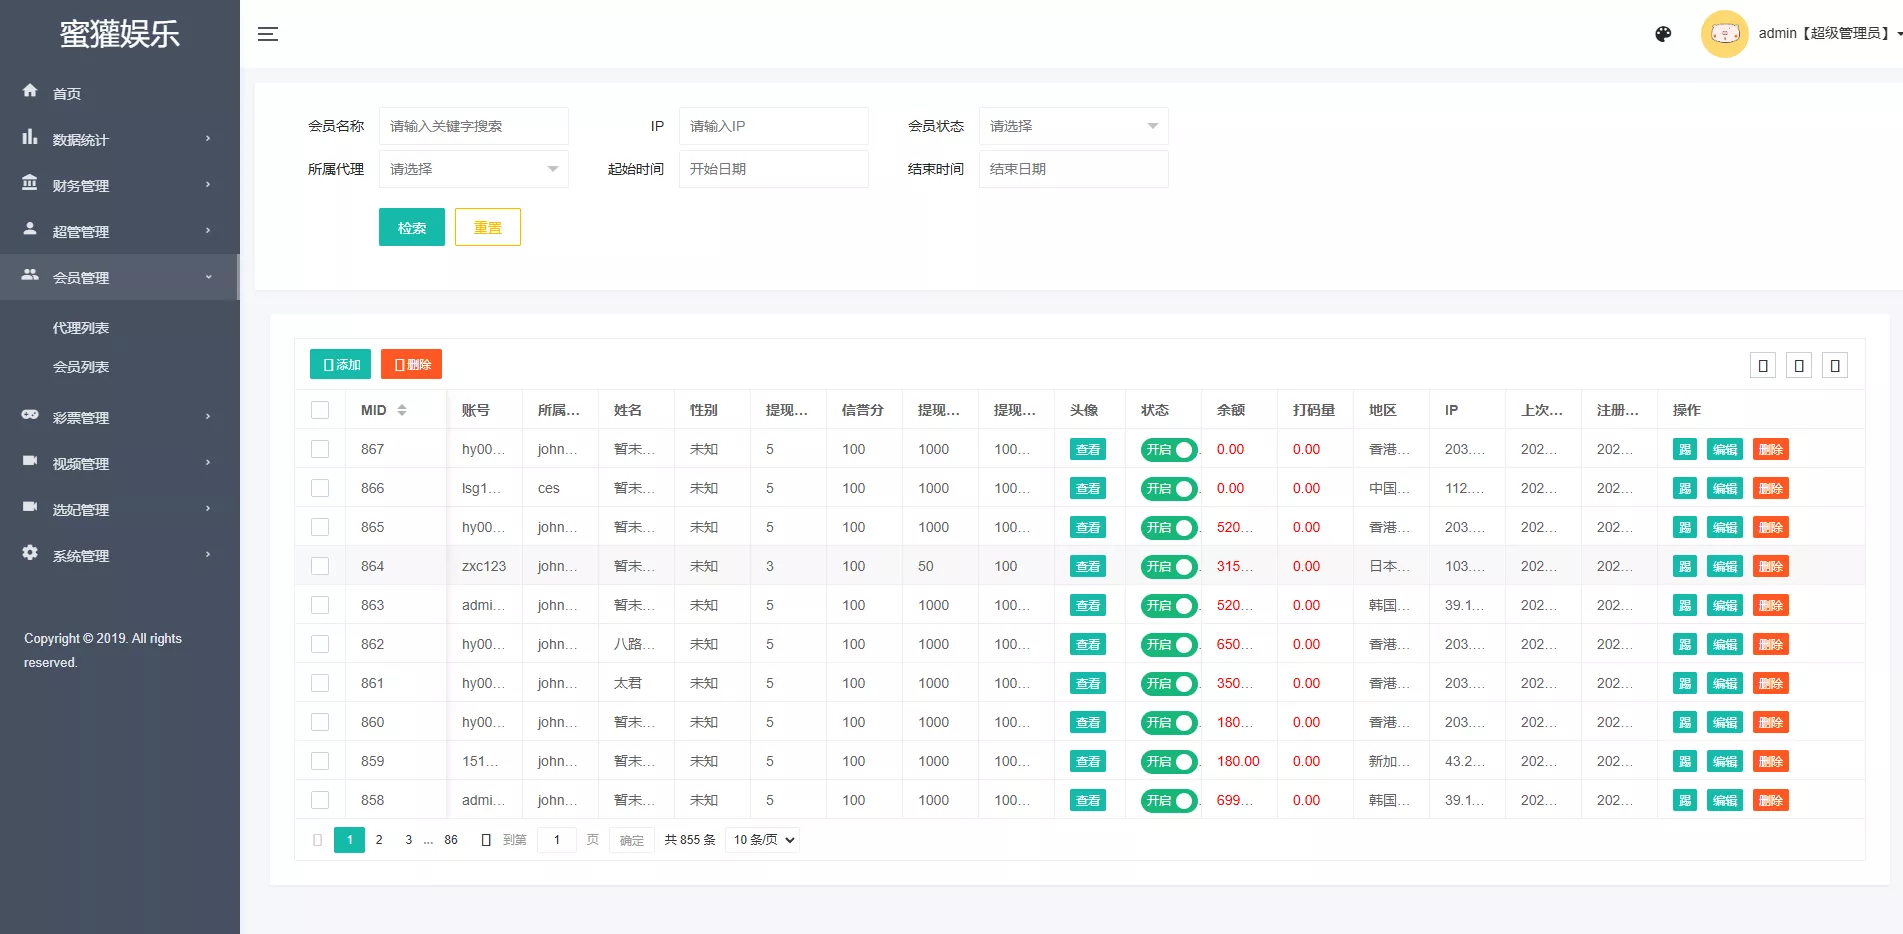Click the MID column sort arrows
1903x934 pixels.
402,410
